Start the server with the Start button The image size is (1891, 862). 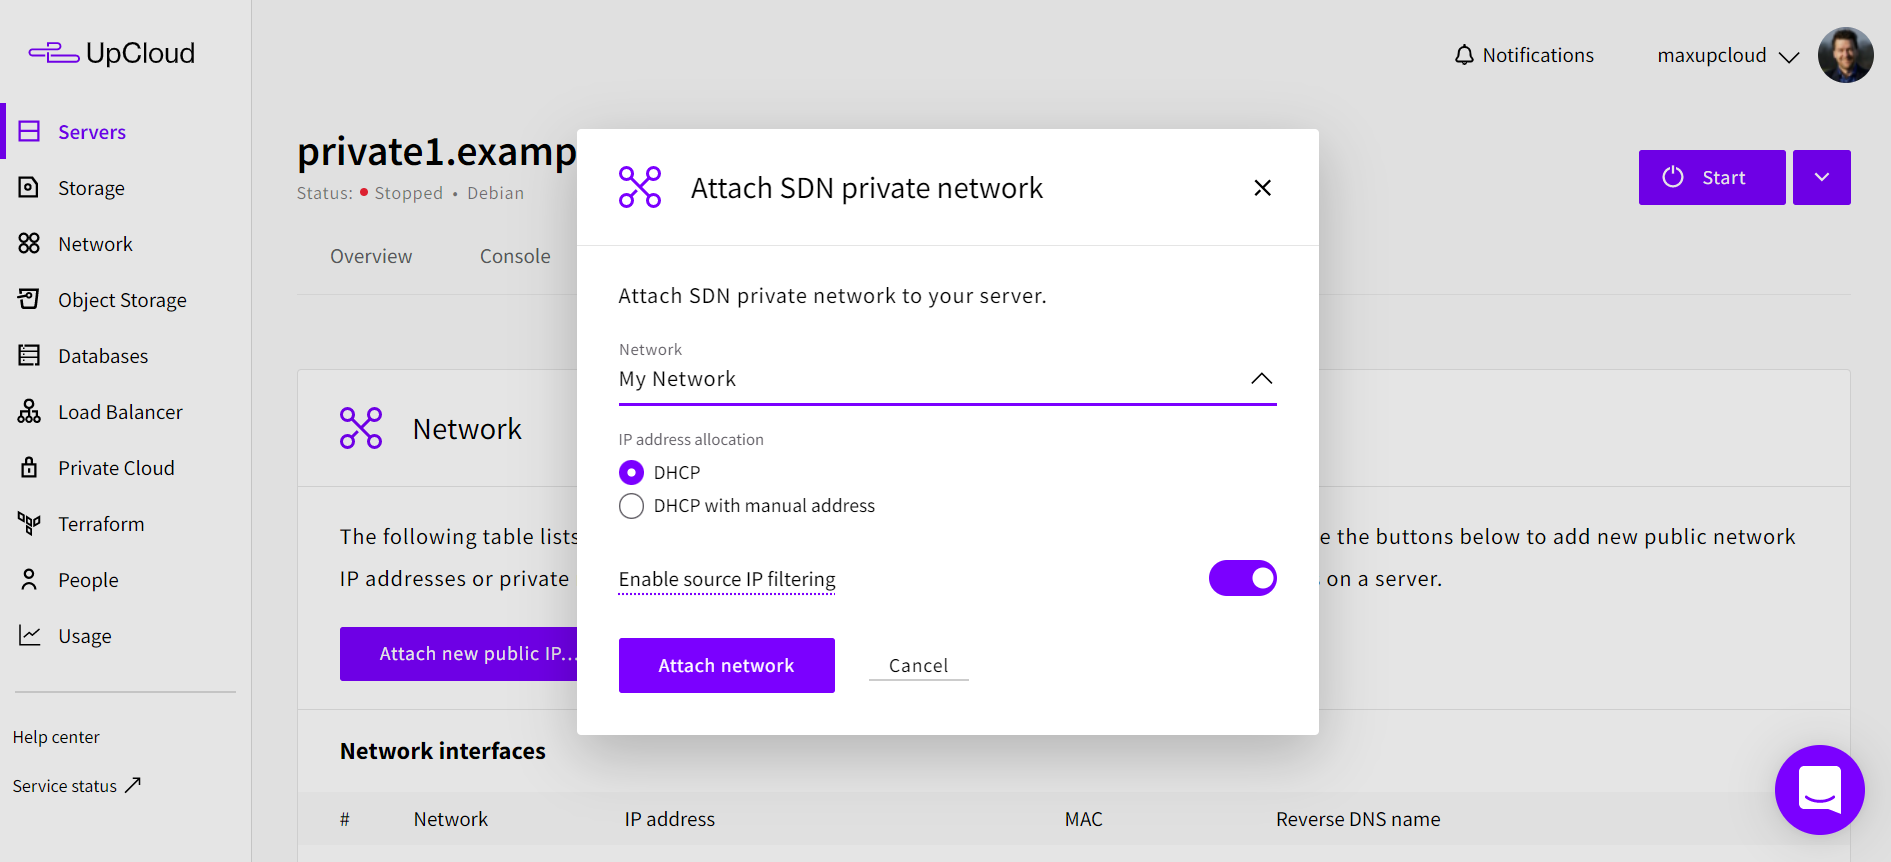point(1711,177)
